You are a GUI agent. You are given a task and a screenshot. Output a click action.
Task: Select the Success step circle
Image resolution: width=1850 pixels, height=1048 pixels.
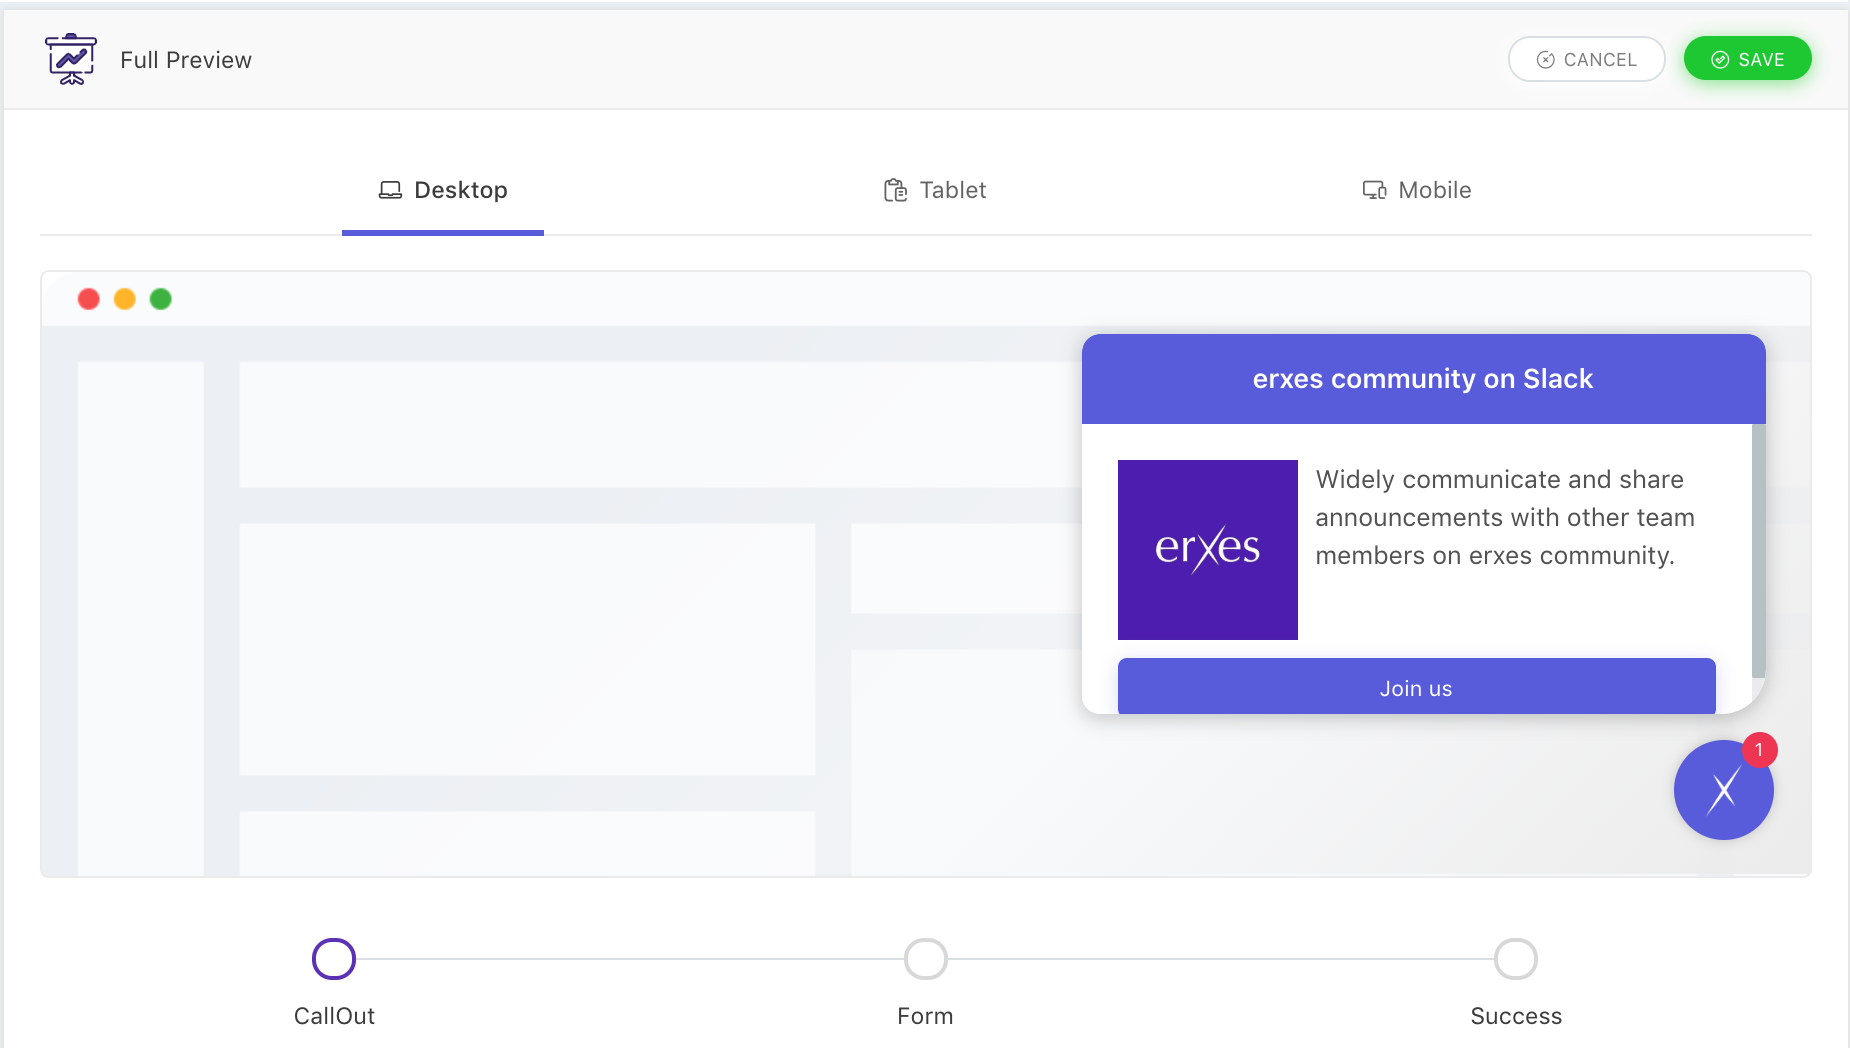point(1515,959)
